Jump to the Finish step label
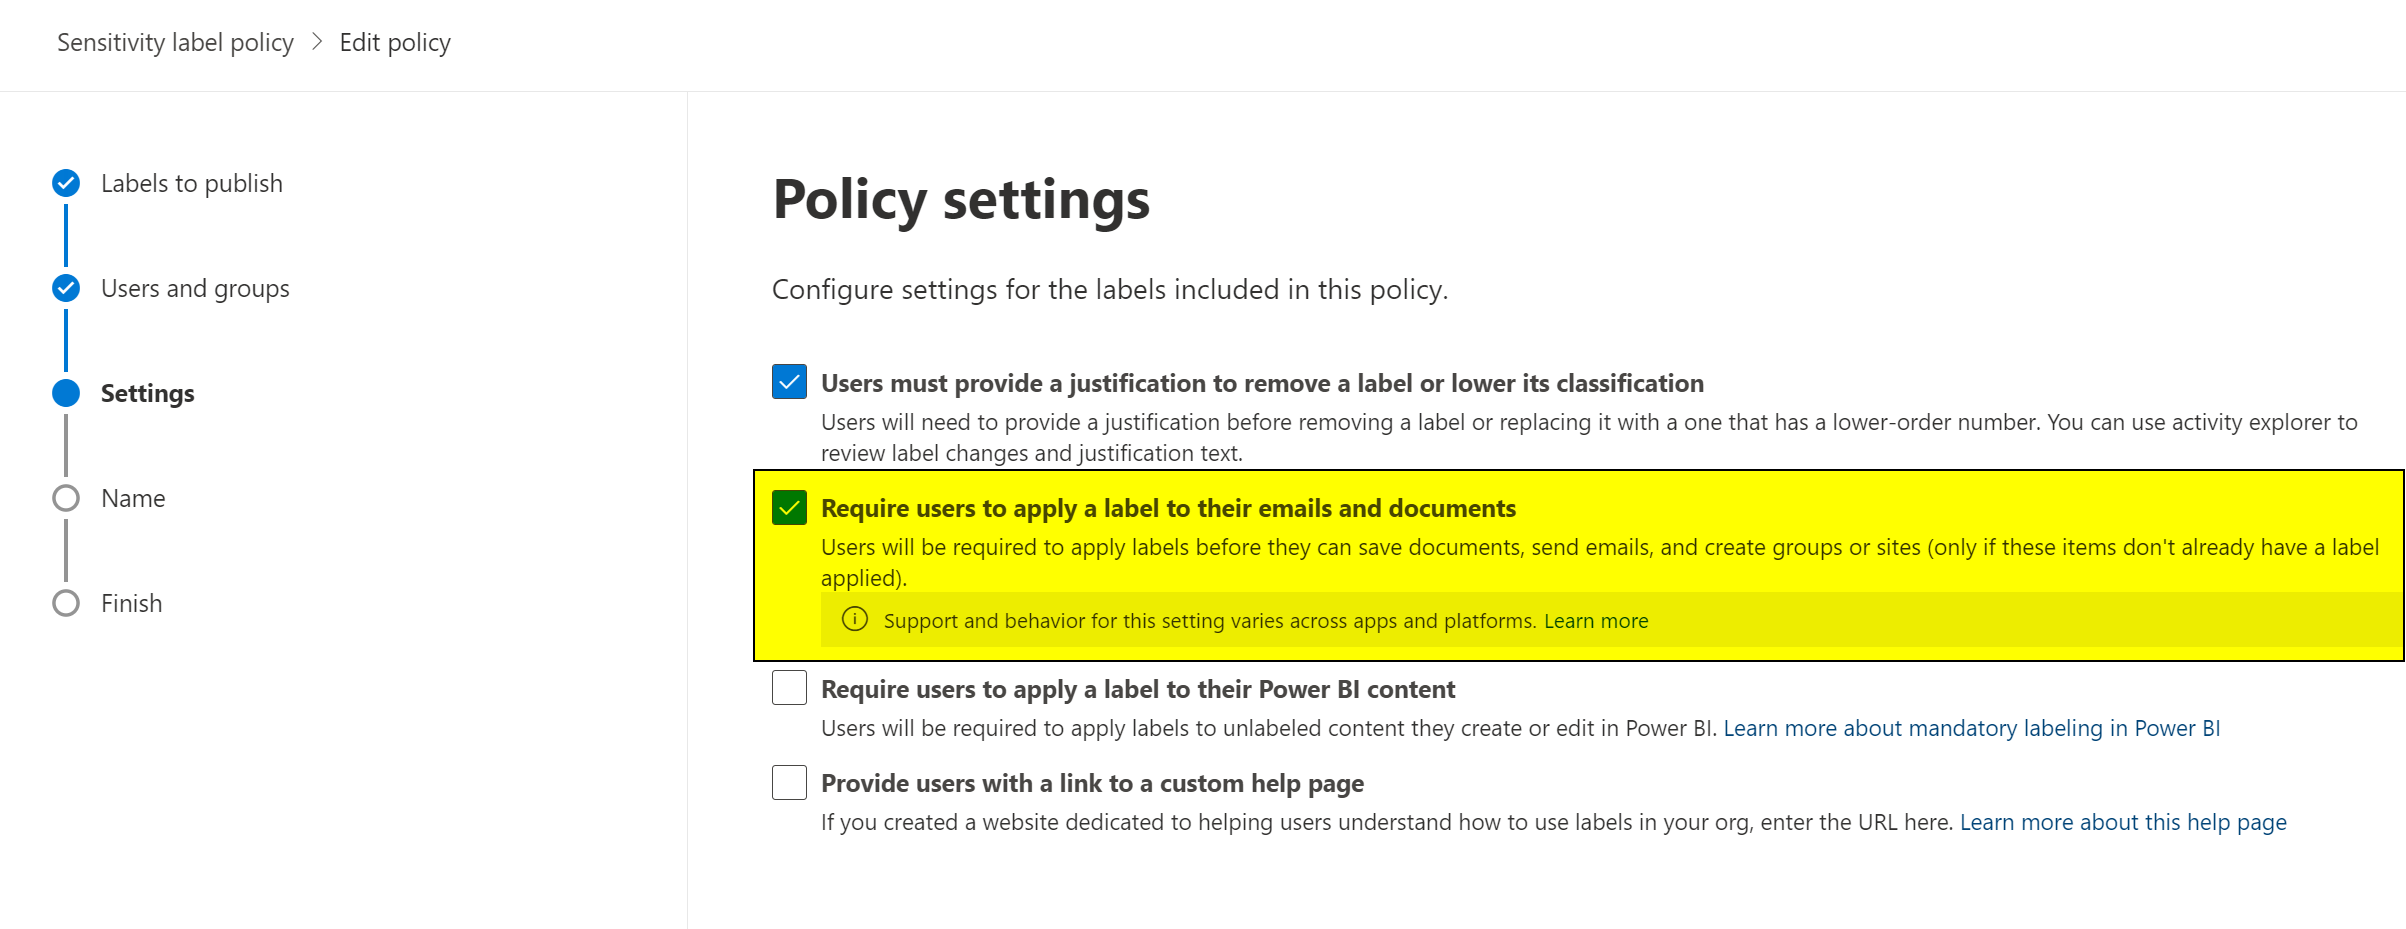 (x=131, y=603)
